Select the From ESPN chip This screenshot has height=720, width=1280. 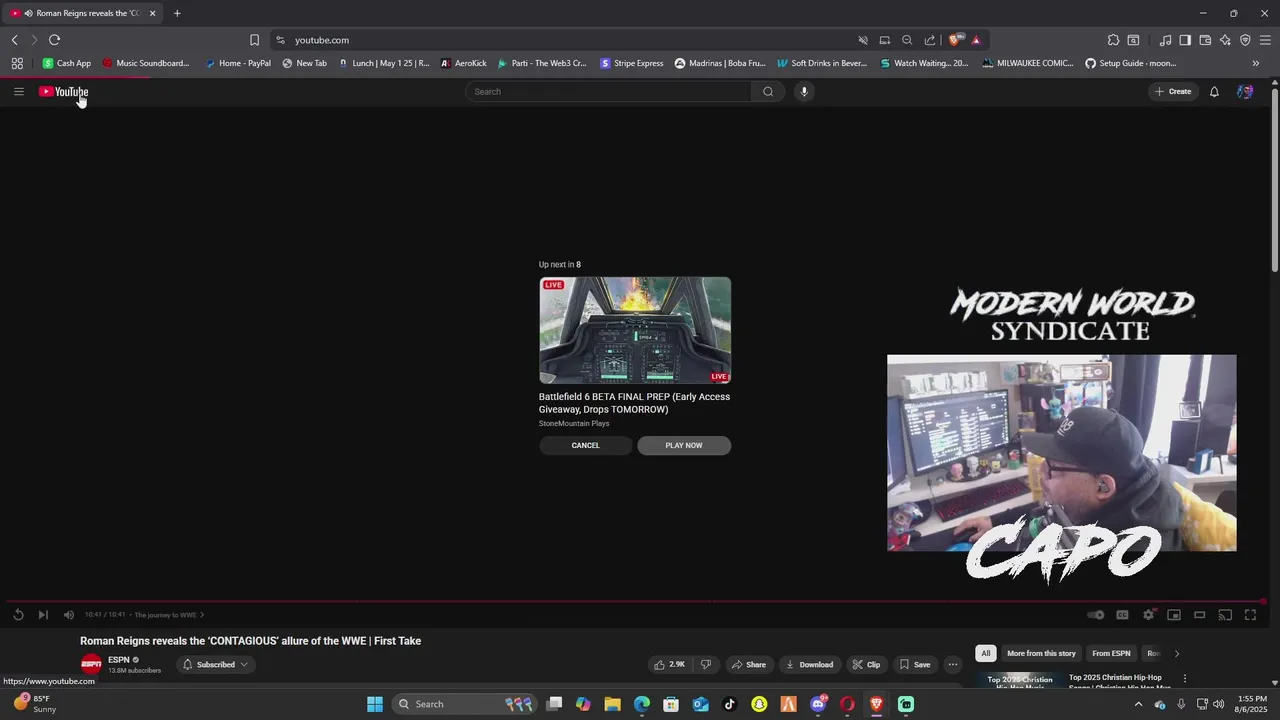(x=1111, y=653)
